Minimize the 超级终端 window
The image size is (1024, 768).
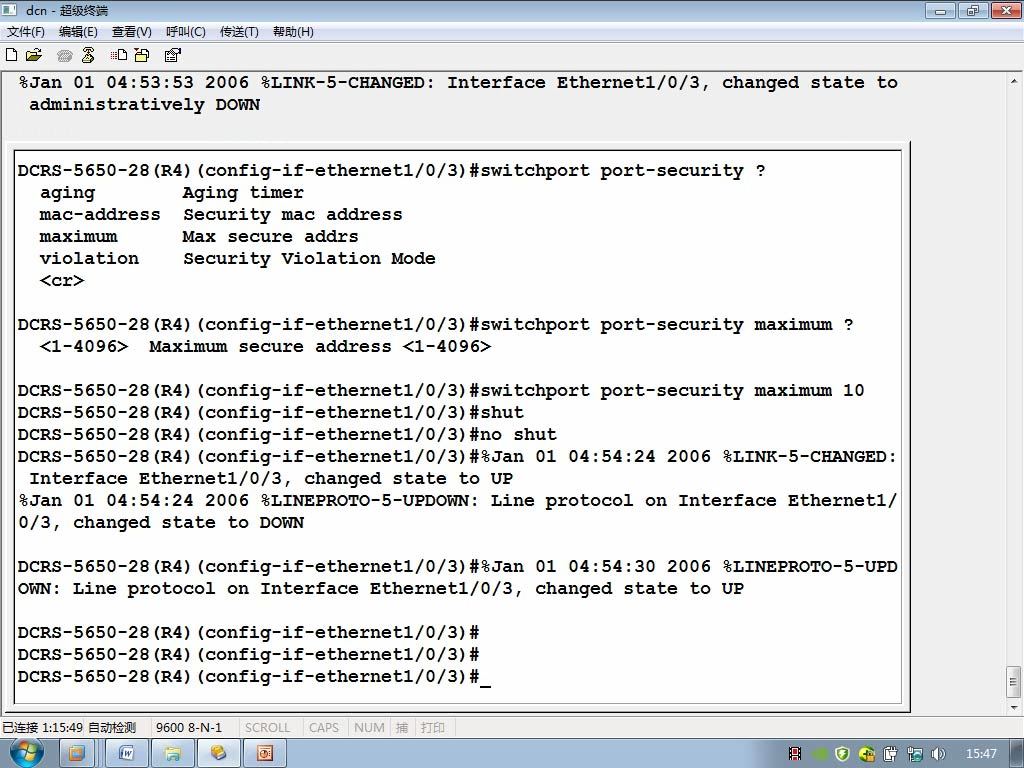(940, 10)
